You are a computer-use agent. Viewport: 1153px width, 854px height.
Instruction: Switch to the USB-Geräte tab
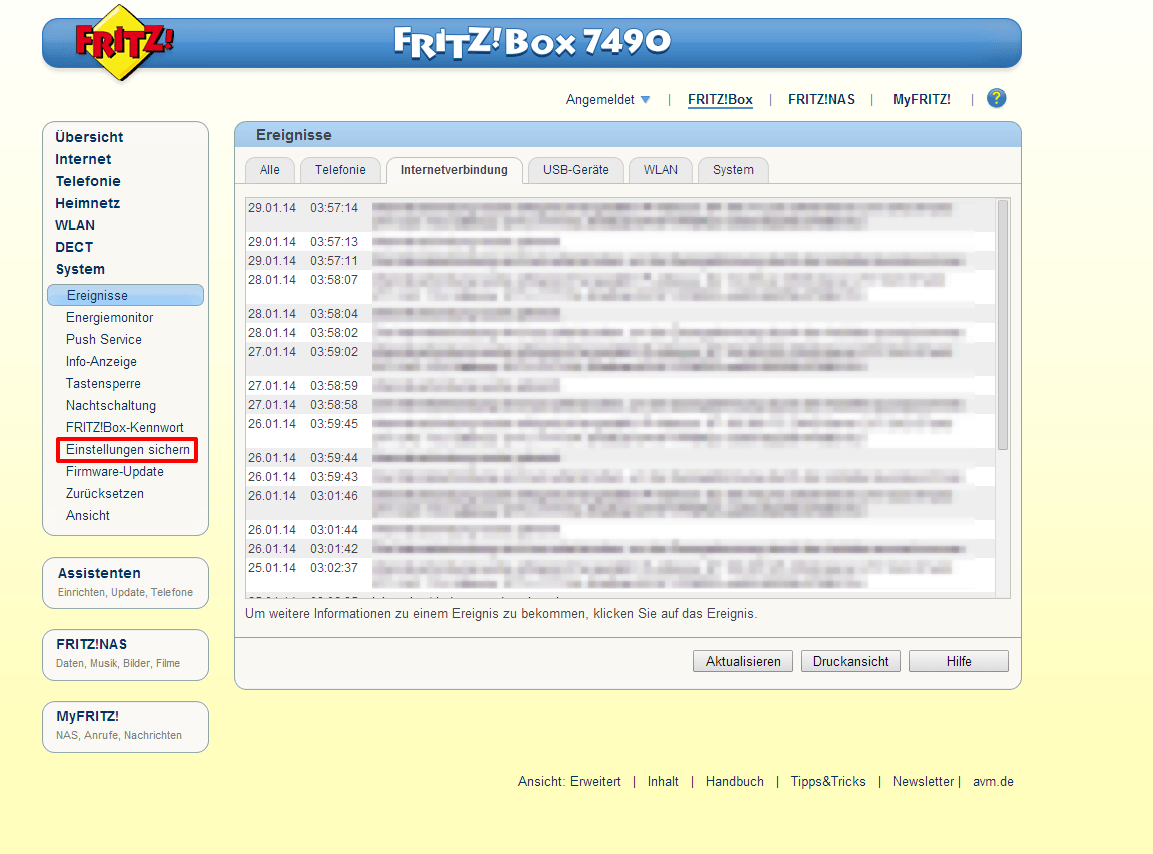point(576,170)
